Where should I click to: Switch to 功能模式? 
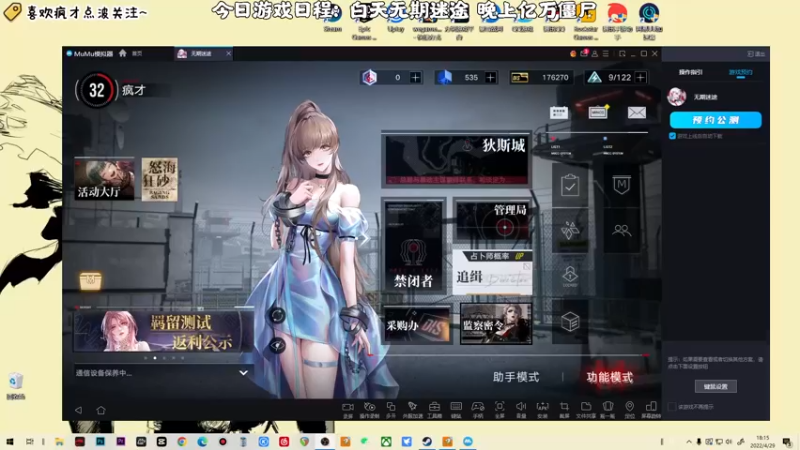click(609, 378)
